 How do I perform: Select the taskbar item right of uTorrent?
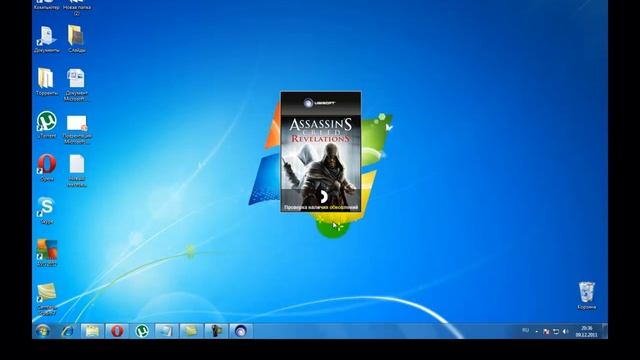167,331
